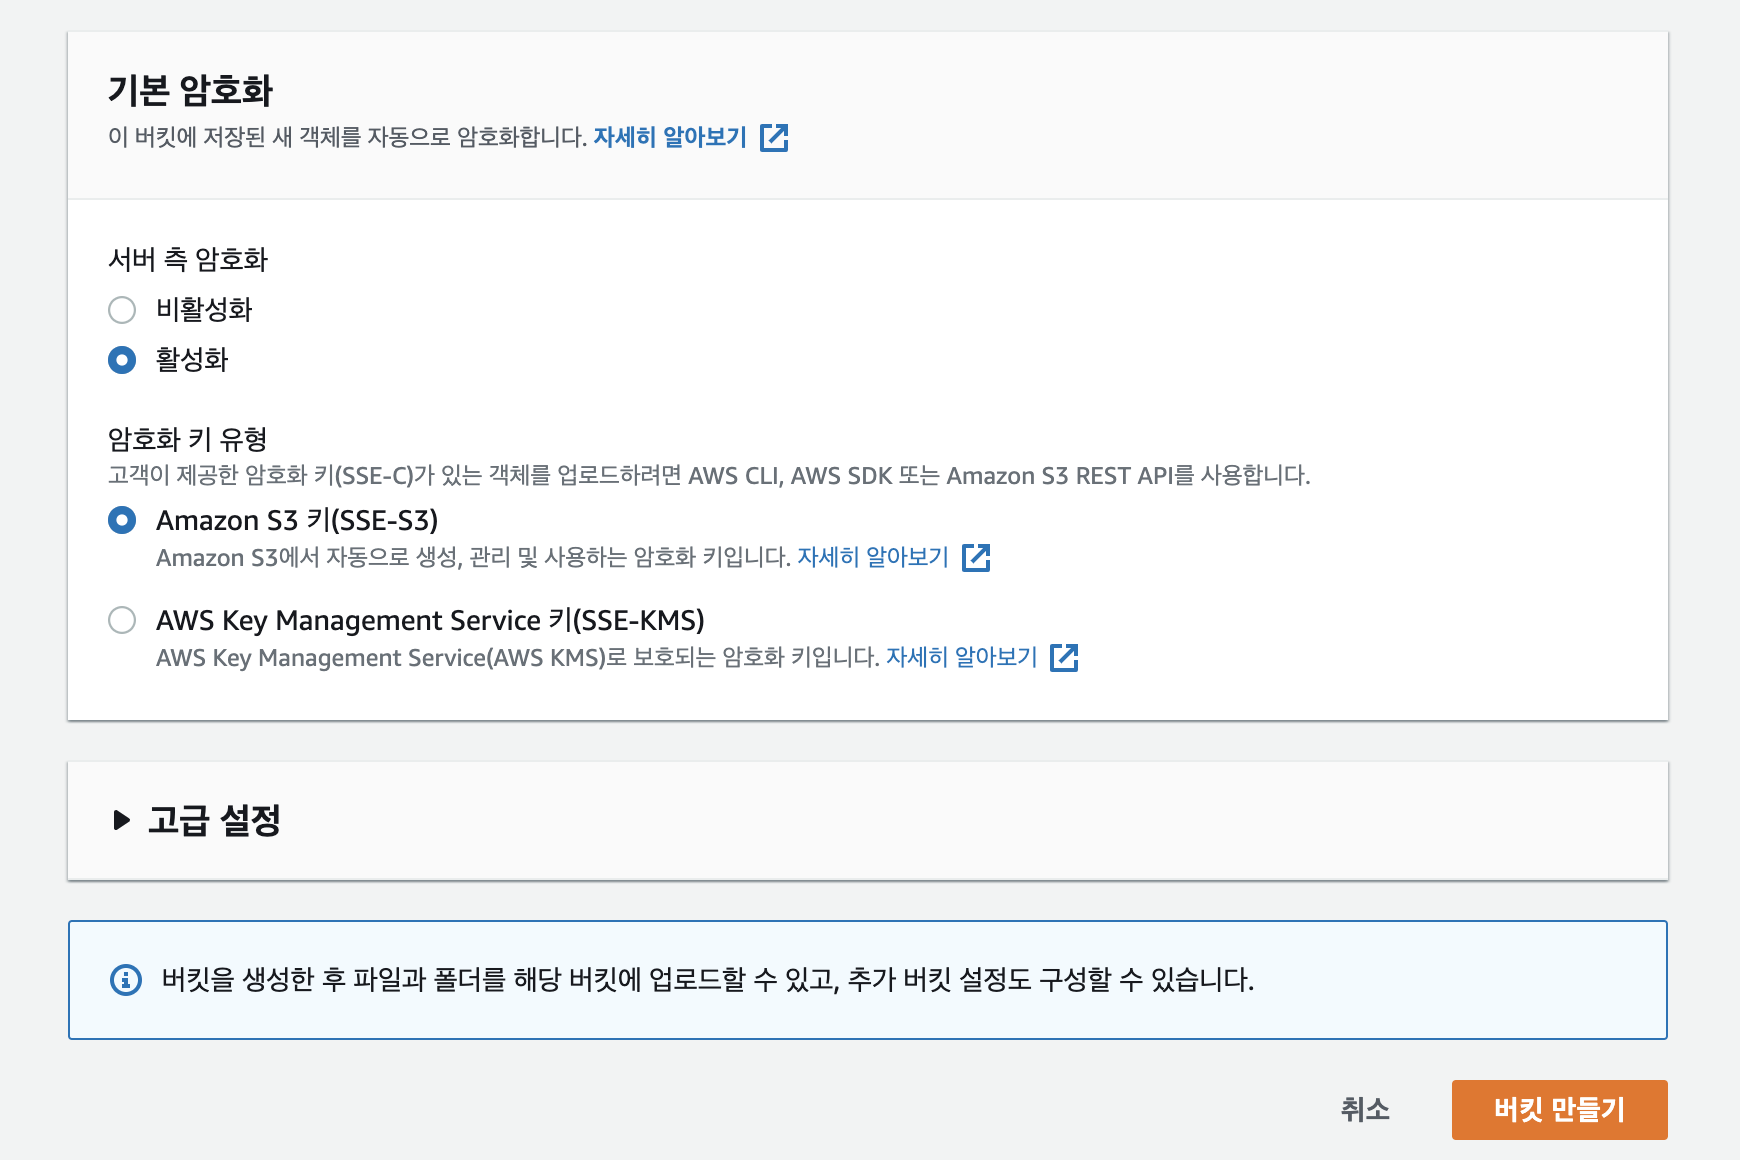Image resolution: width=1740 pixels, height=1160 pixels.
Task: Click external link icon on SSE-KMS description
Action: (1064, 657)
